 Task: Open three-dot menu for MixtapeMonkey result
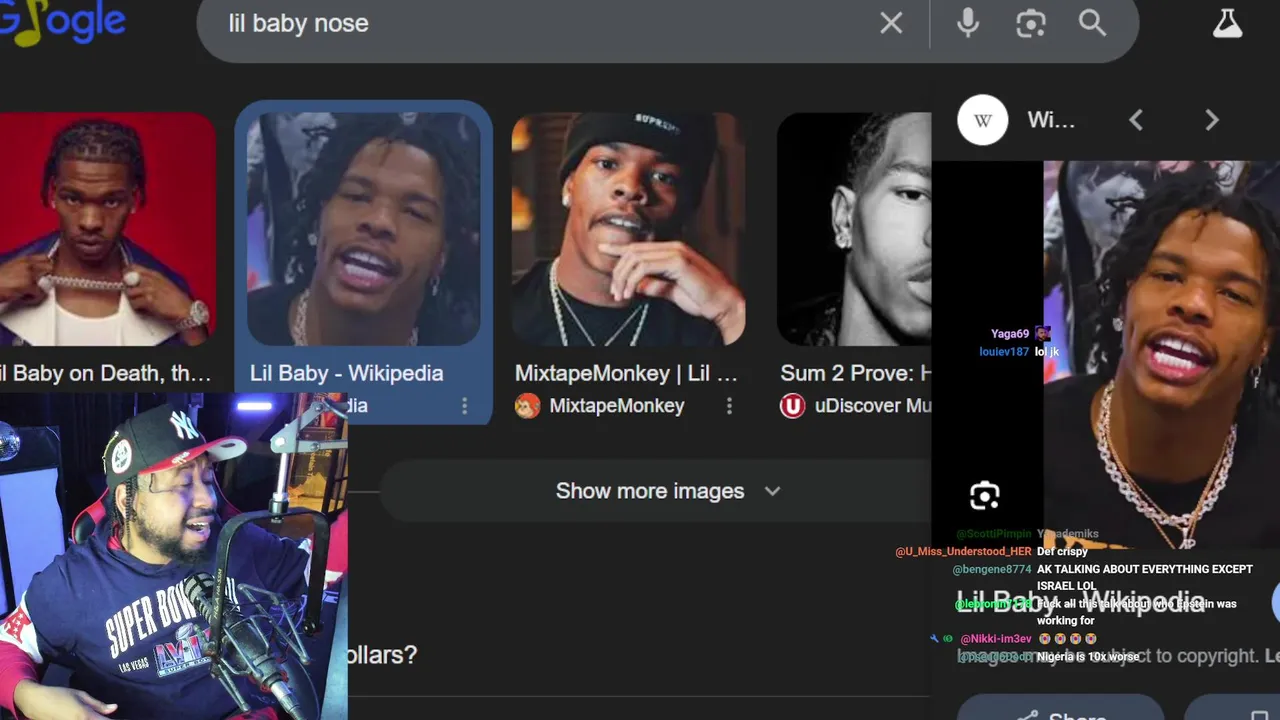(x=729, y=406)
